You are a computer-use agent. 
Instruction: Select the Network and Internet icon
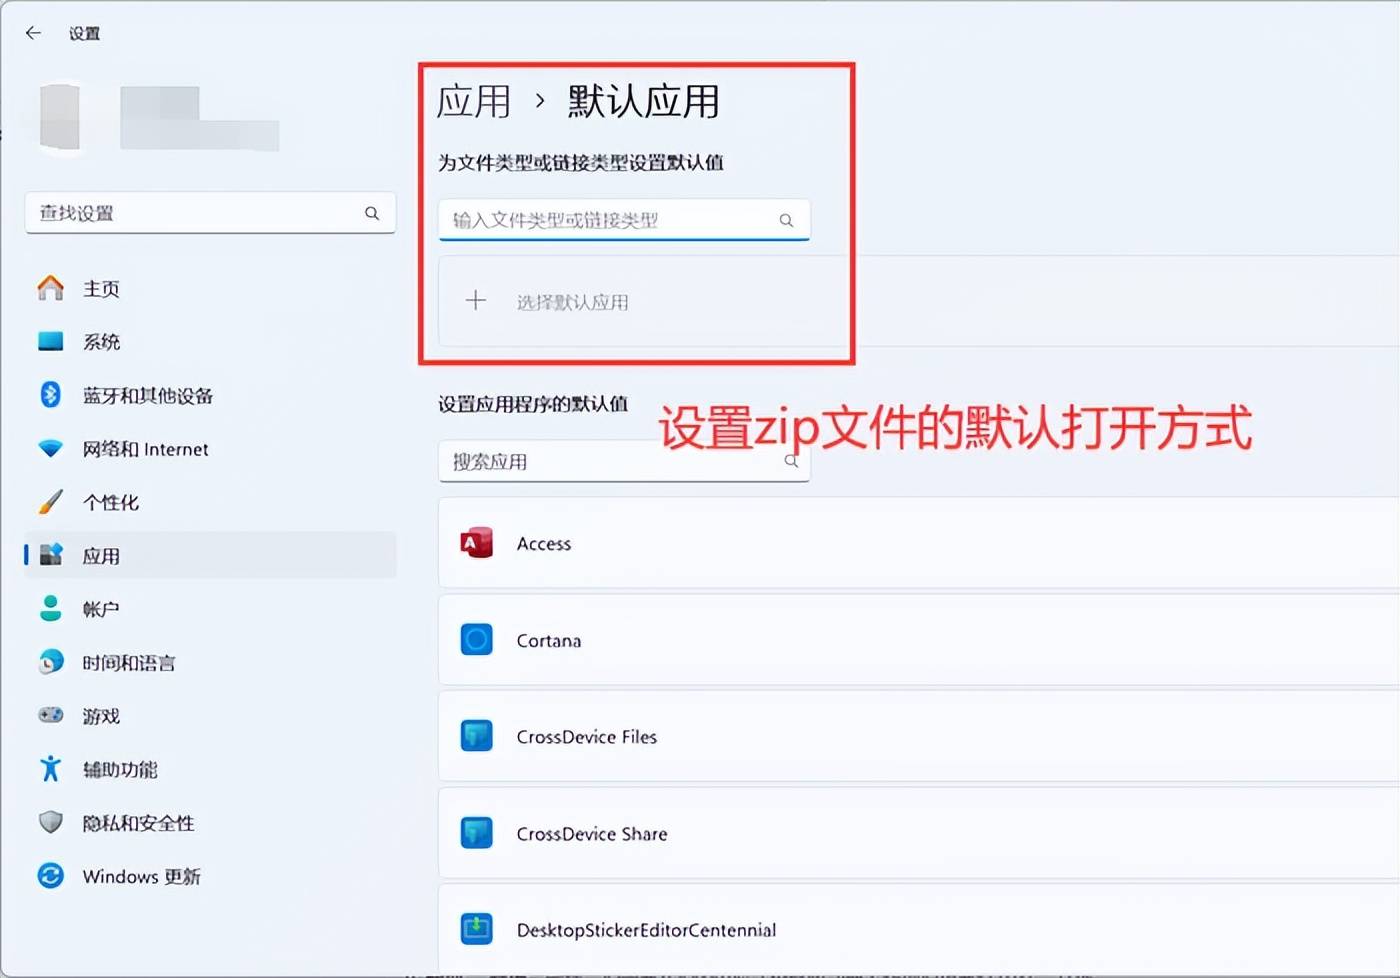pos(51,449)
